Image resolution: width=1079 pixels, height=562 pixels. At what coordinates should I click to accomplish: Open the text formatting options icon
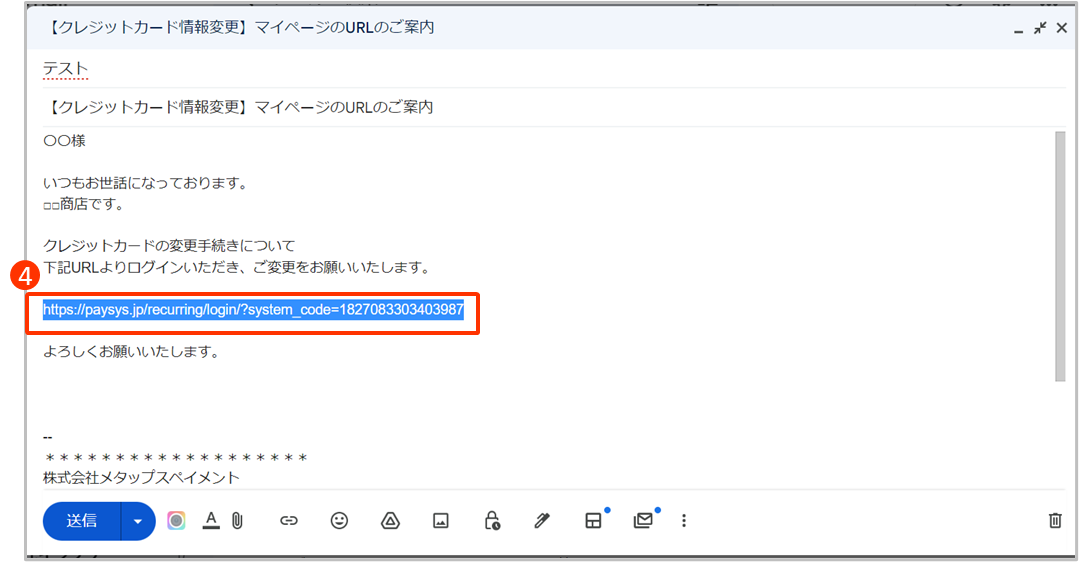click(211, 521)
